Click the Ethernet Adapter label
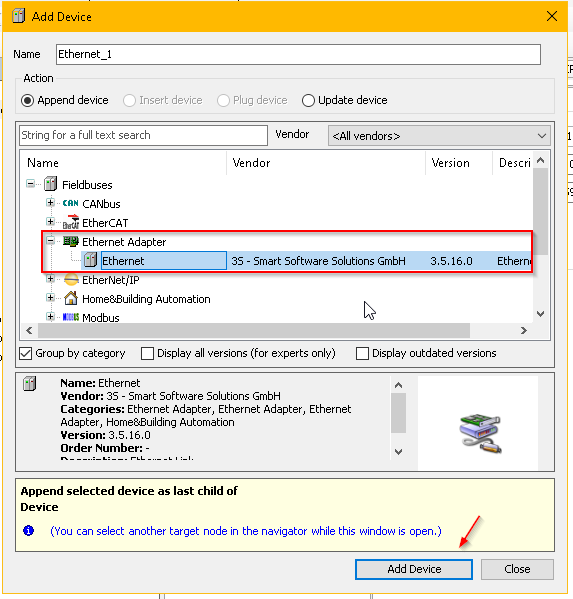Image resolution: width=573 pixels, height=599 pixels. [124, 242]
